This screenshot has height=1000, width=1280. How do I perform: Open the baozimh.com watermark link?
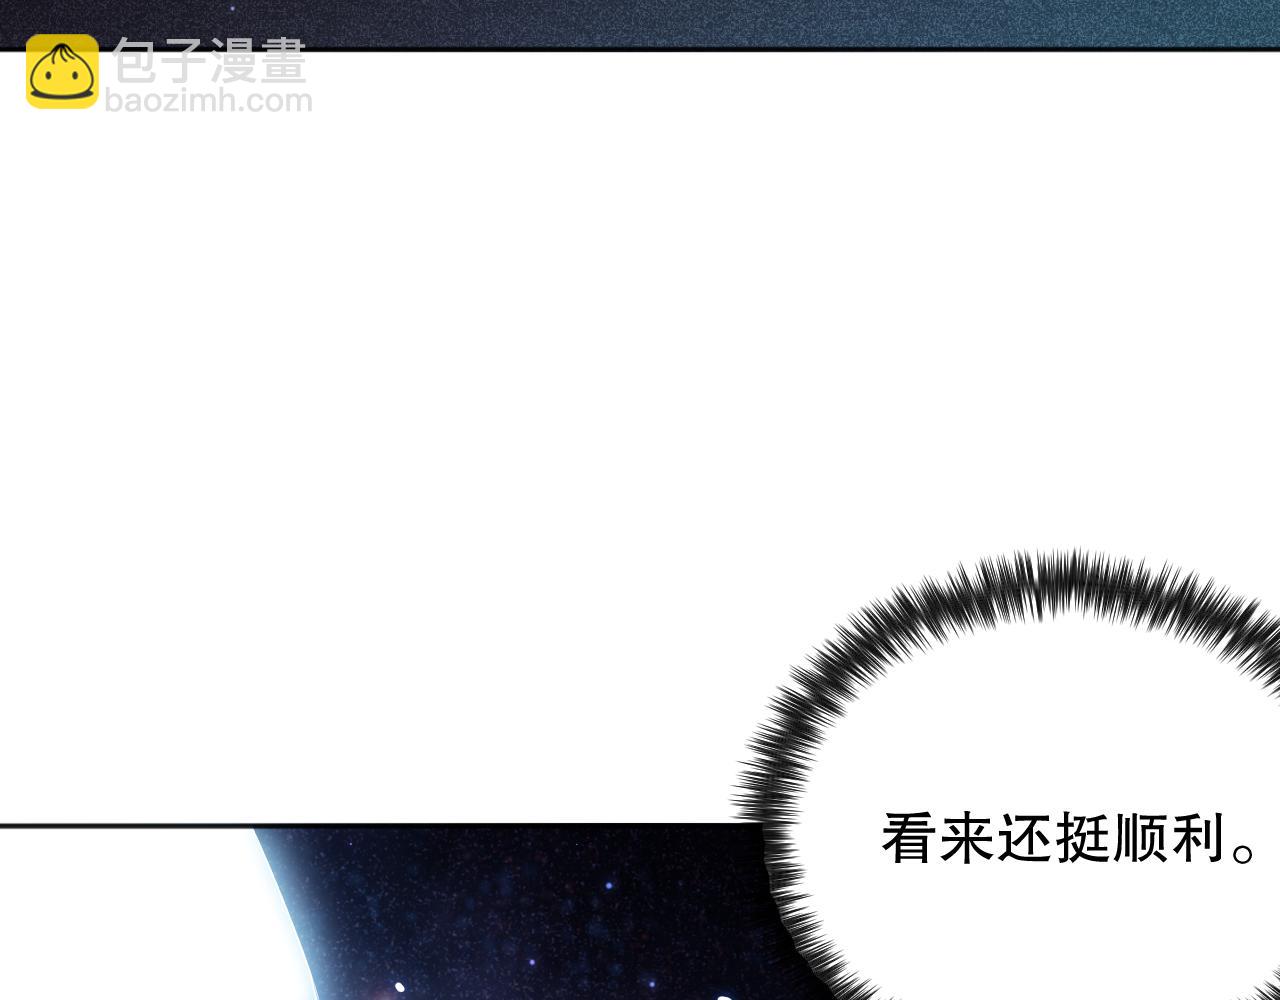tap(209, 101)
